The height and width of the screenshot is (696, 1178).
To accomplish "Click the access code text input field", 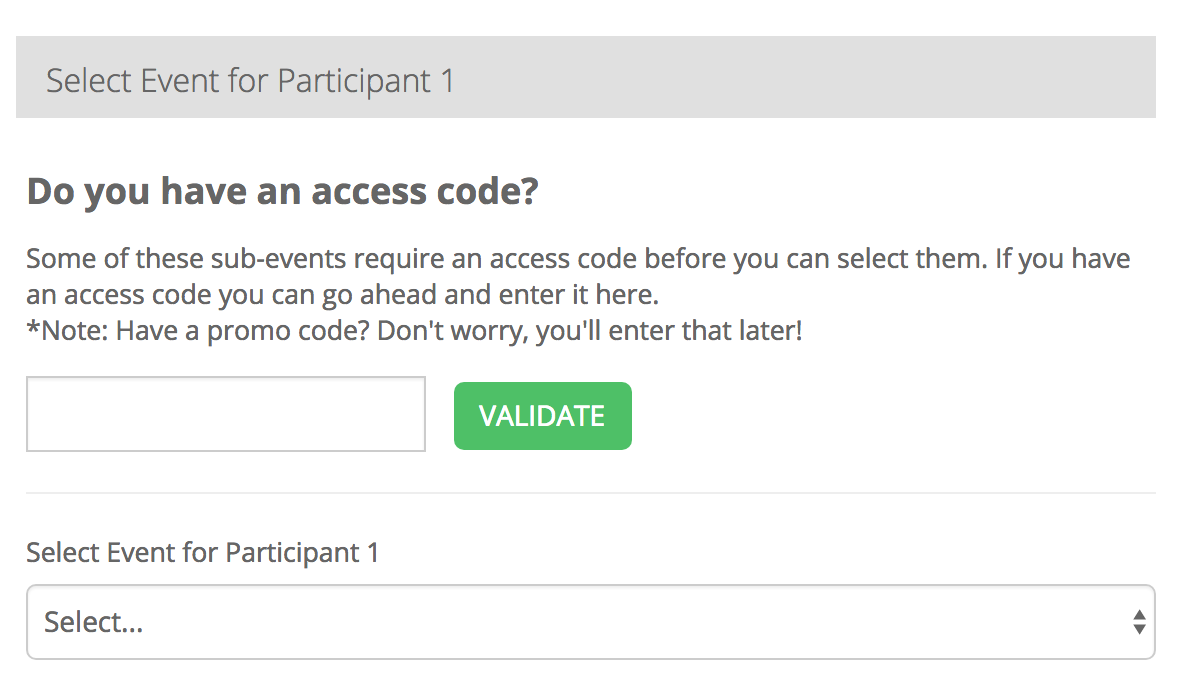I will point(226,414).
